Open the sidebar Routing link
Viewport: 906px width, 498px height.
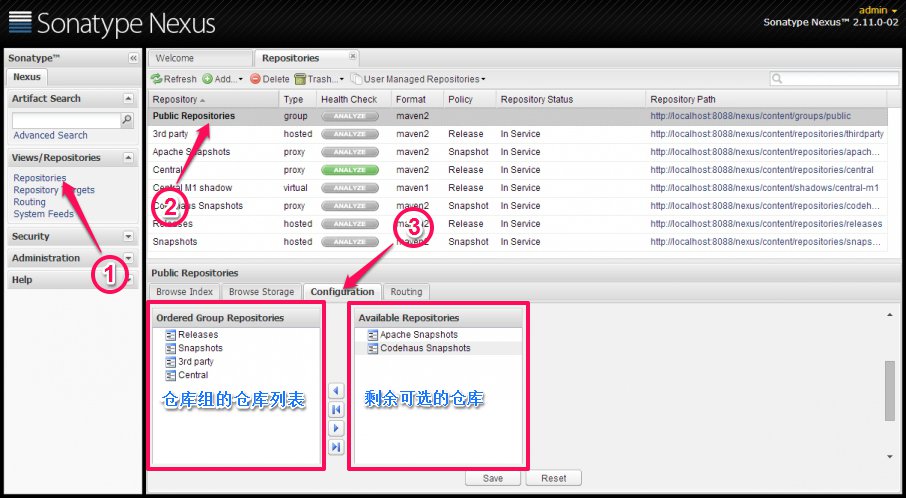coord(29,202)
